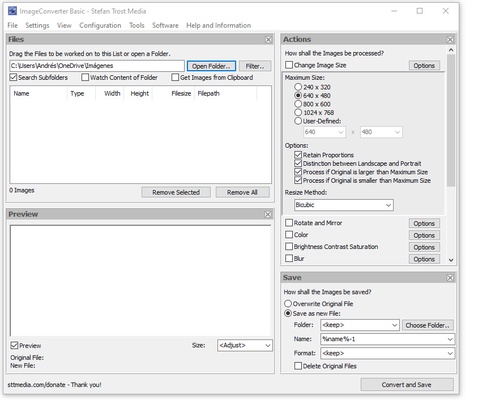Click the Actions panel vertical scrollbar thumb

point(451,121)
